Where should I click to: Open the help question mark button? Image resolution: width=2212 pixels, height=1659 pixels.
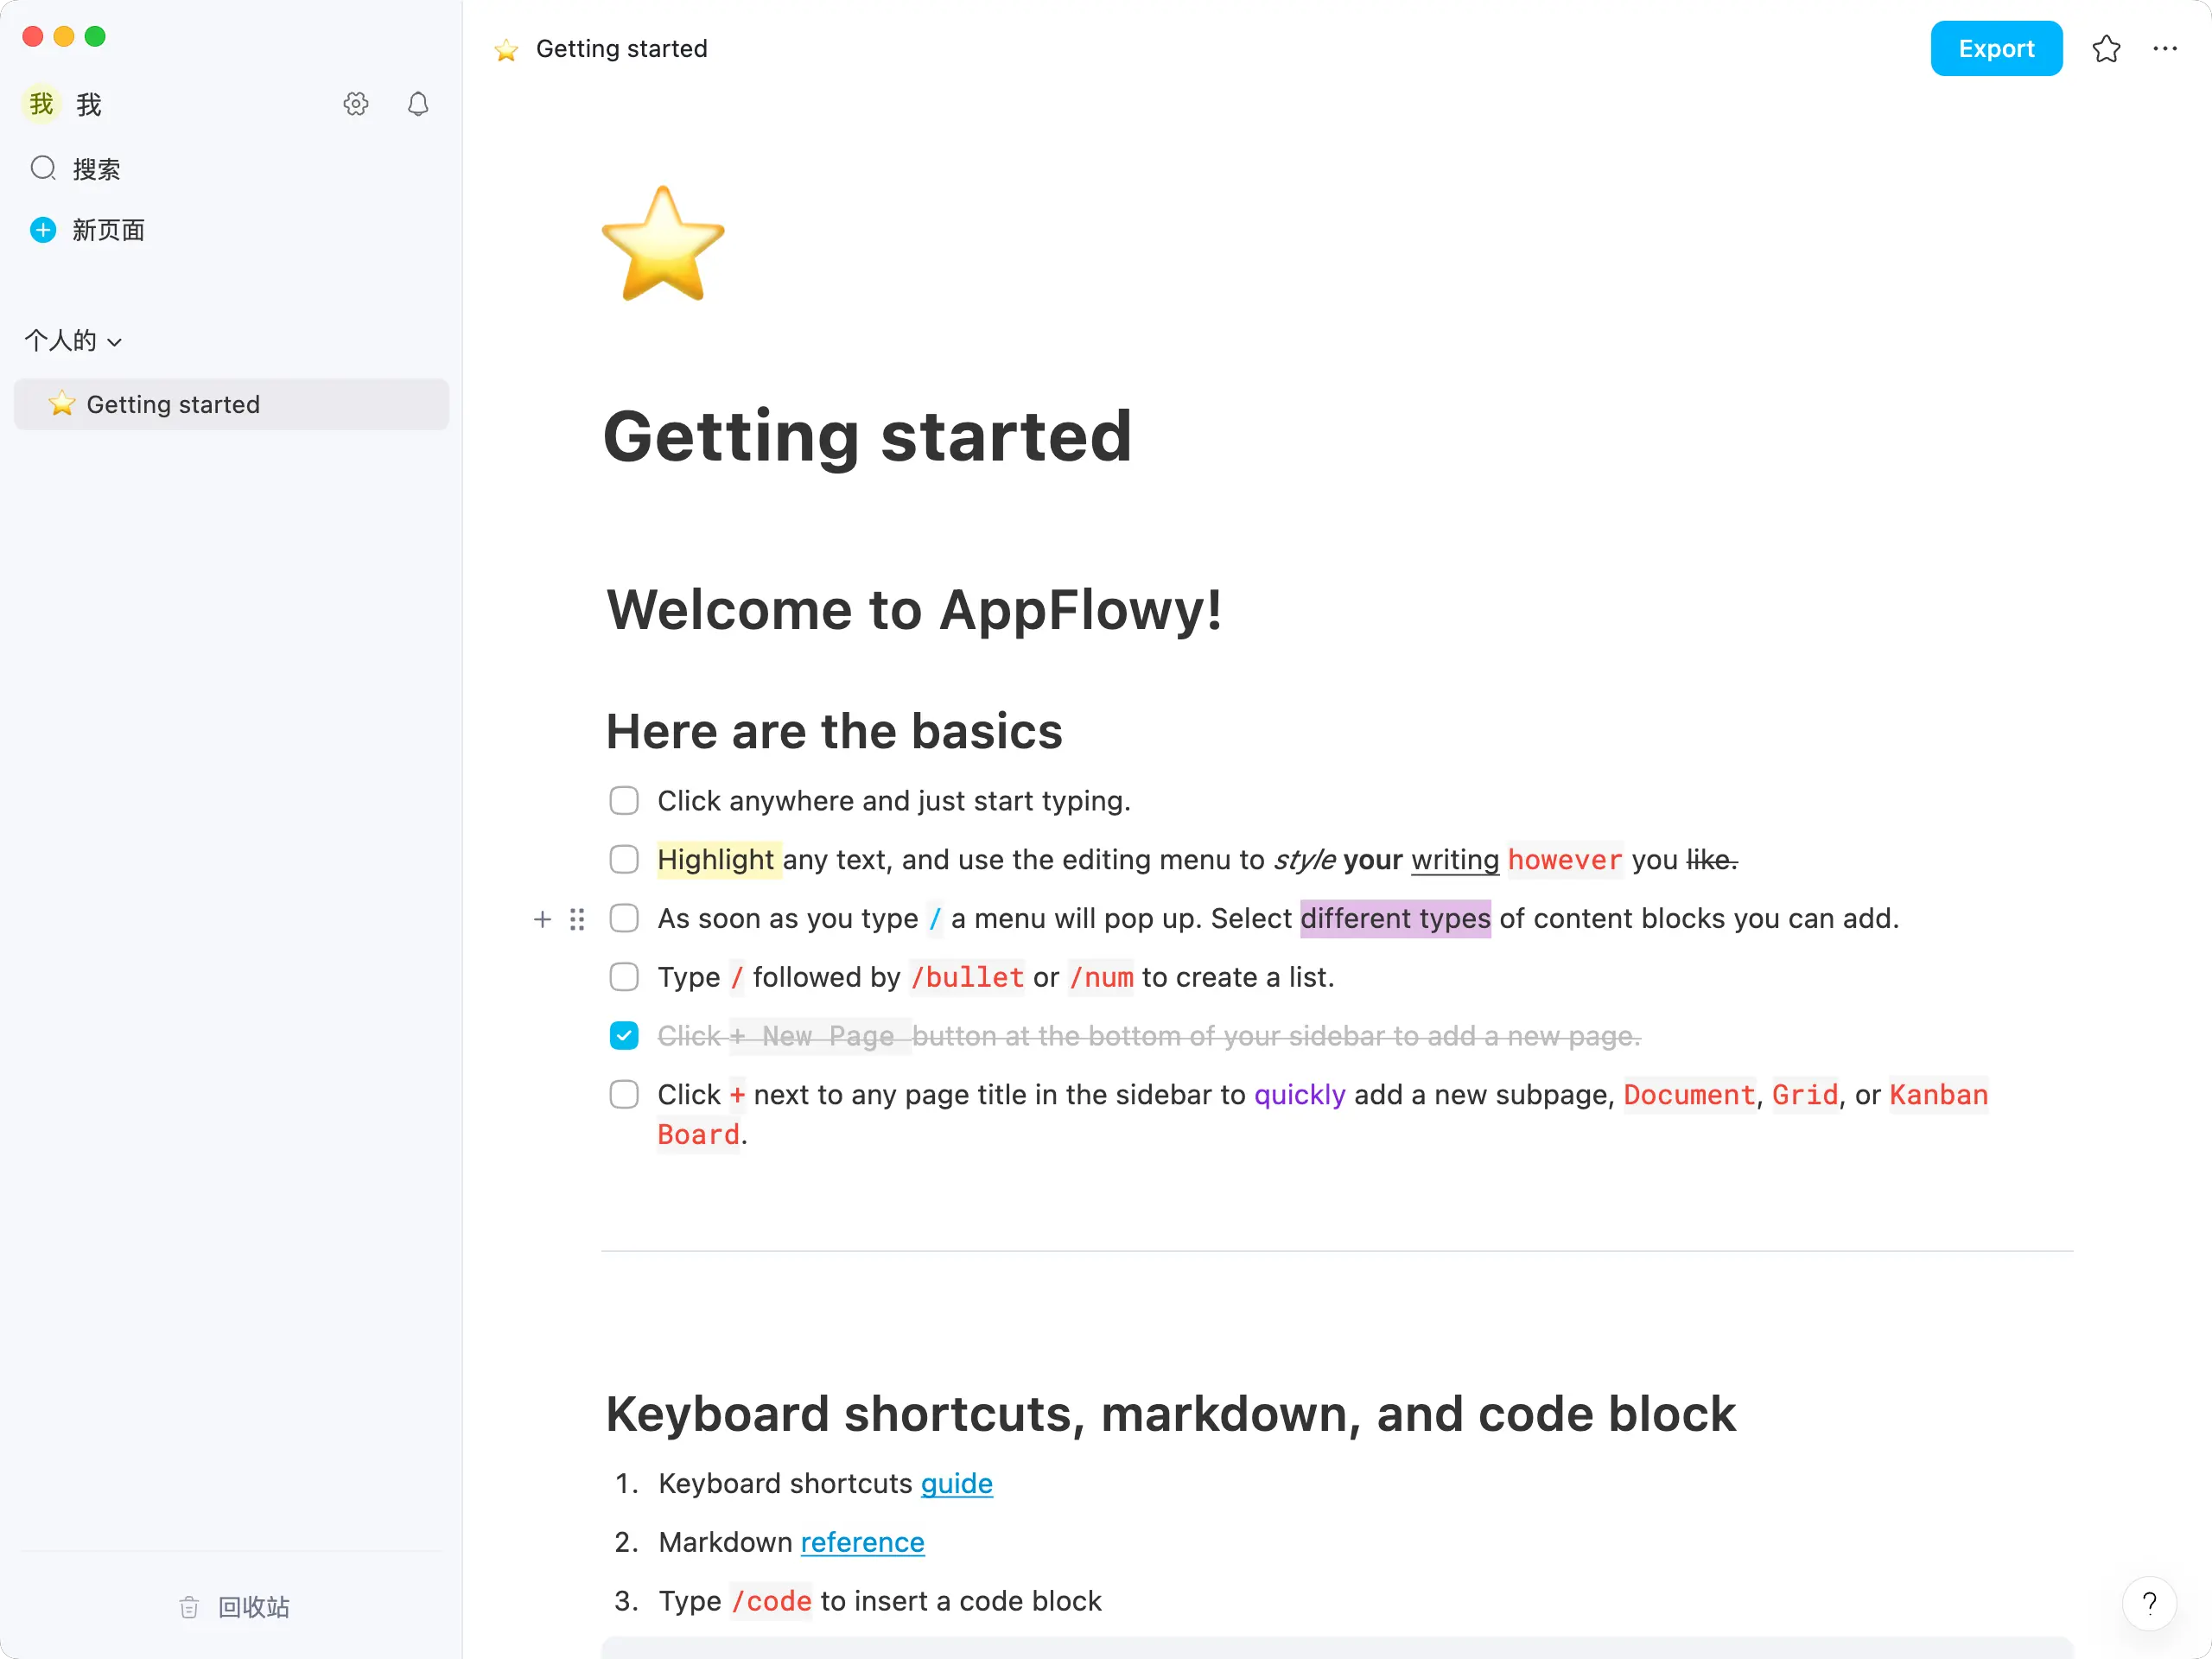(2149, 1603)
